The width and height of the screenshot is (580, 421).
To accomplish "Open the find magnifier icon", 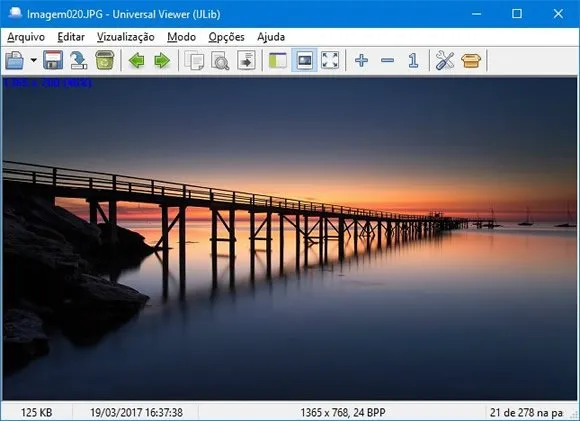I will 220,60.
